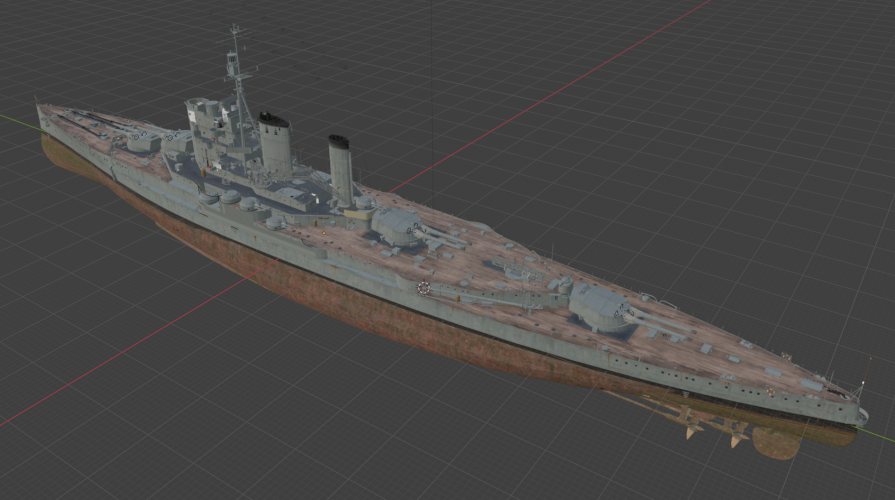This screenshot has width=895, height=500.
Task: Click the midship main gun turret
Action: pos(398,225)
